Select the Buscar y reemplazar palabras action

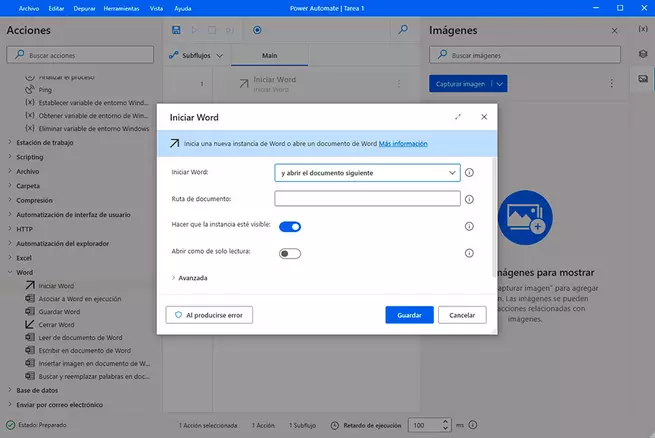(x=94, y=377)
